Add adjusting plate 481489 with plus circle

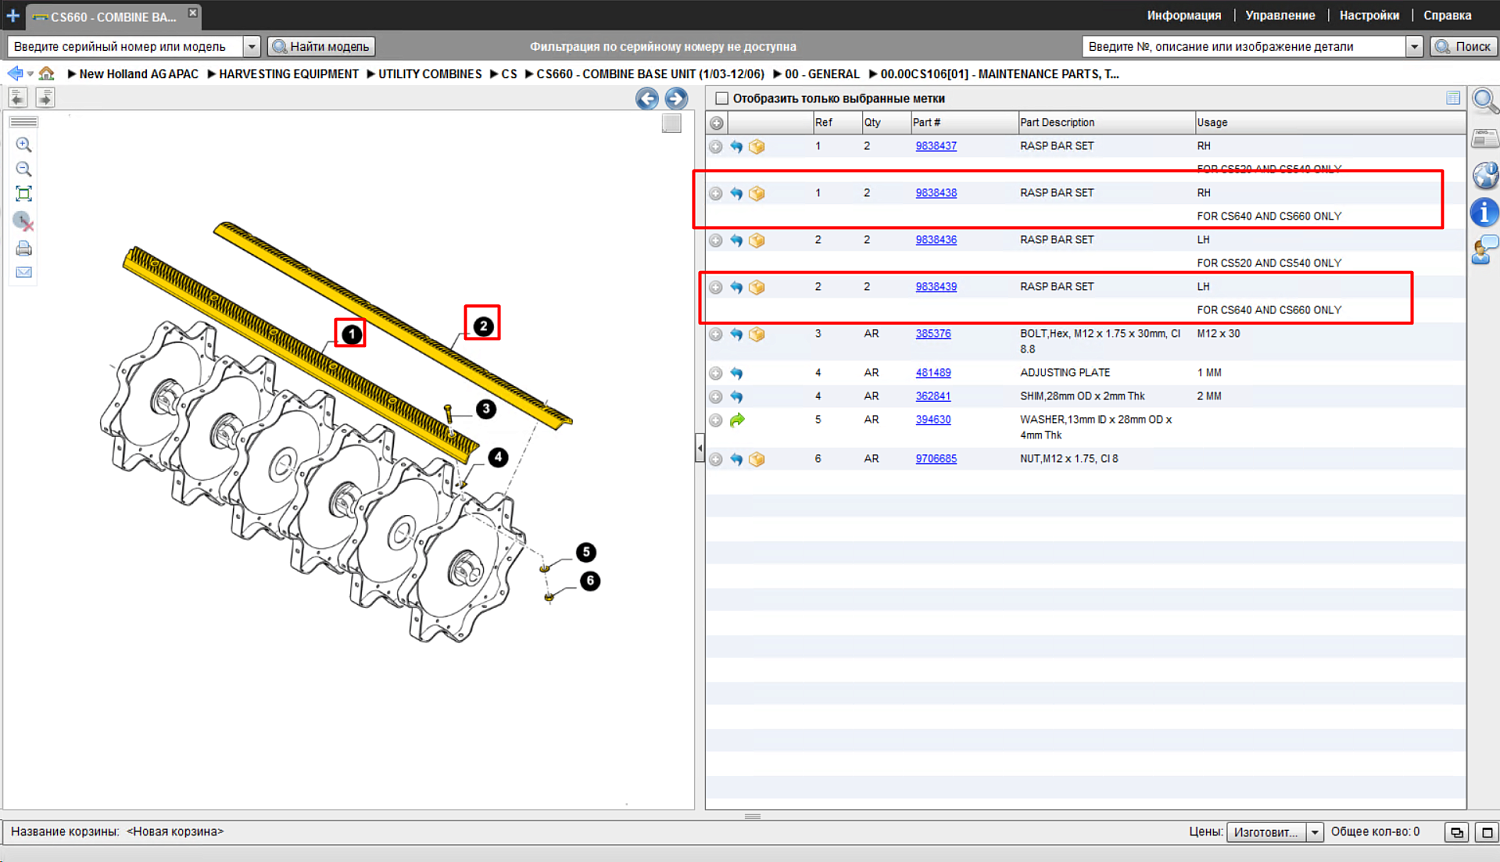pos(716,373)
